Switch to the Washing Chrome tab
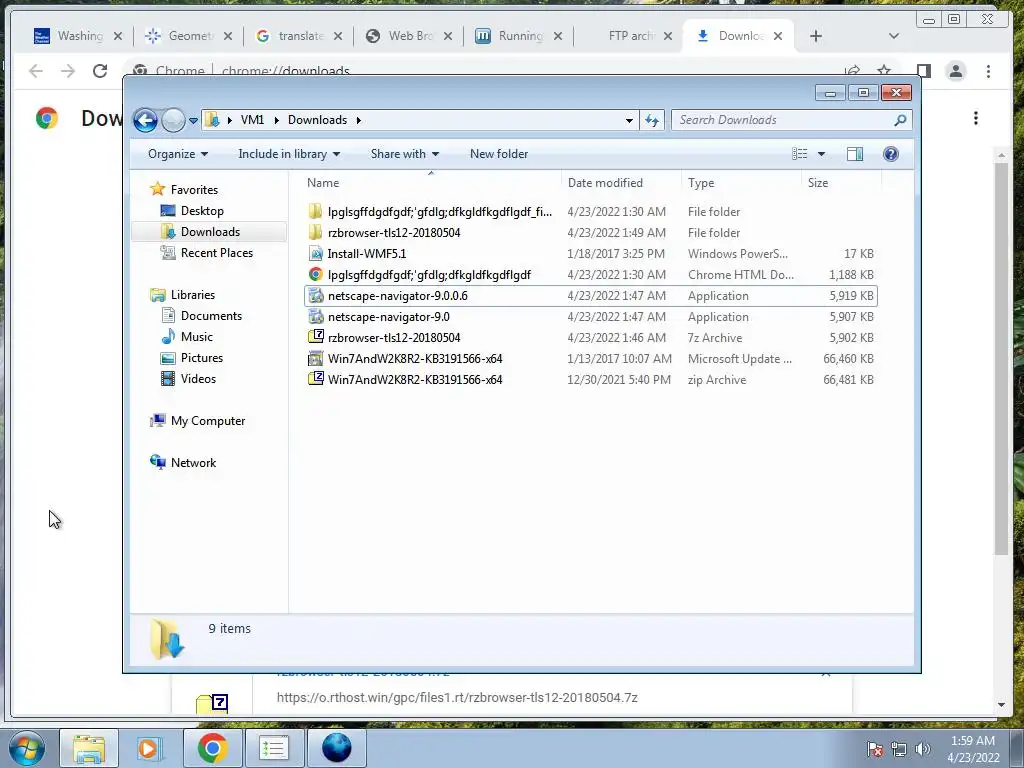This screenshot has height=768, width=1024. pyautogui.click(x=78, y=36)
